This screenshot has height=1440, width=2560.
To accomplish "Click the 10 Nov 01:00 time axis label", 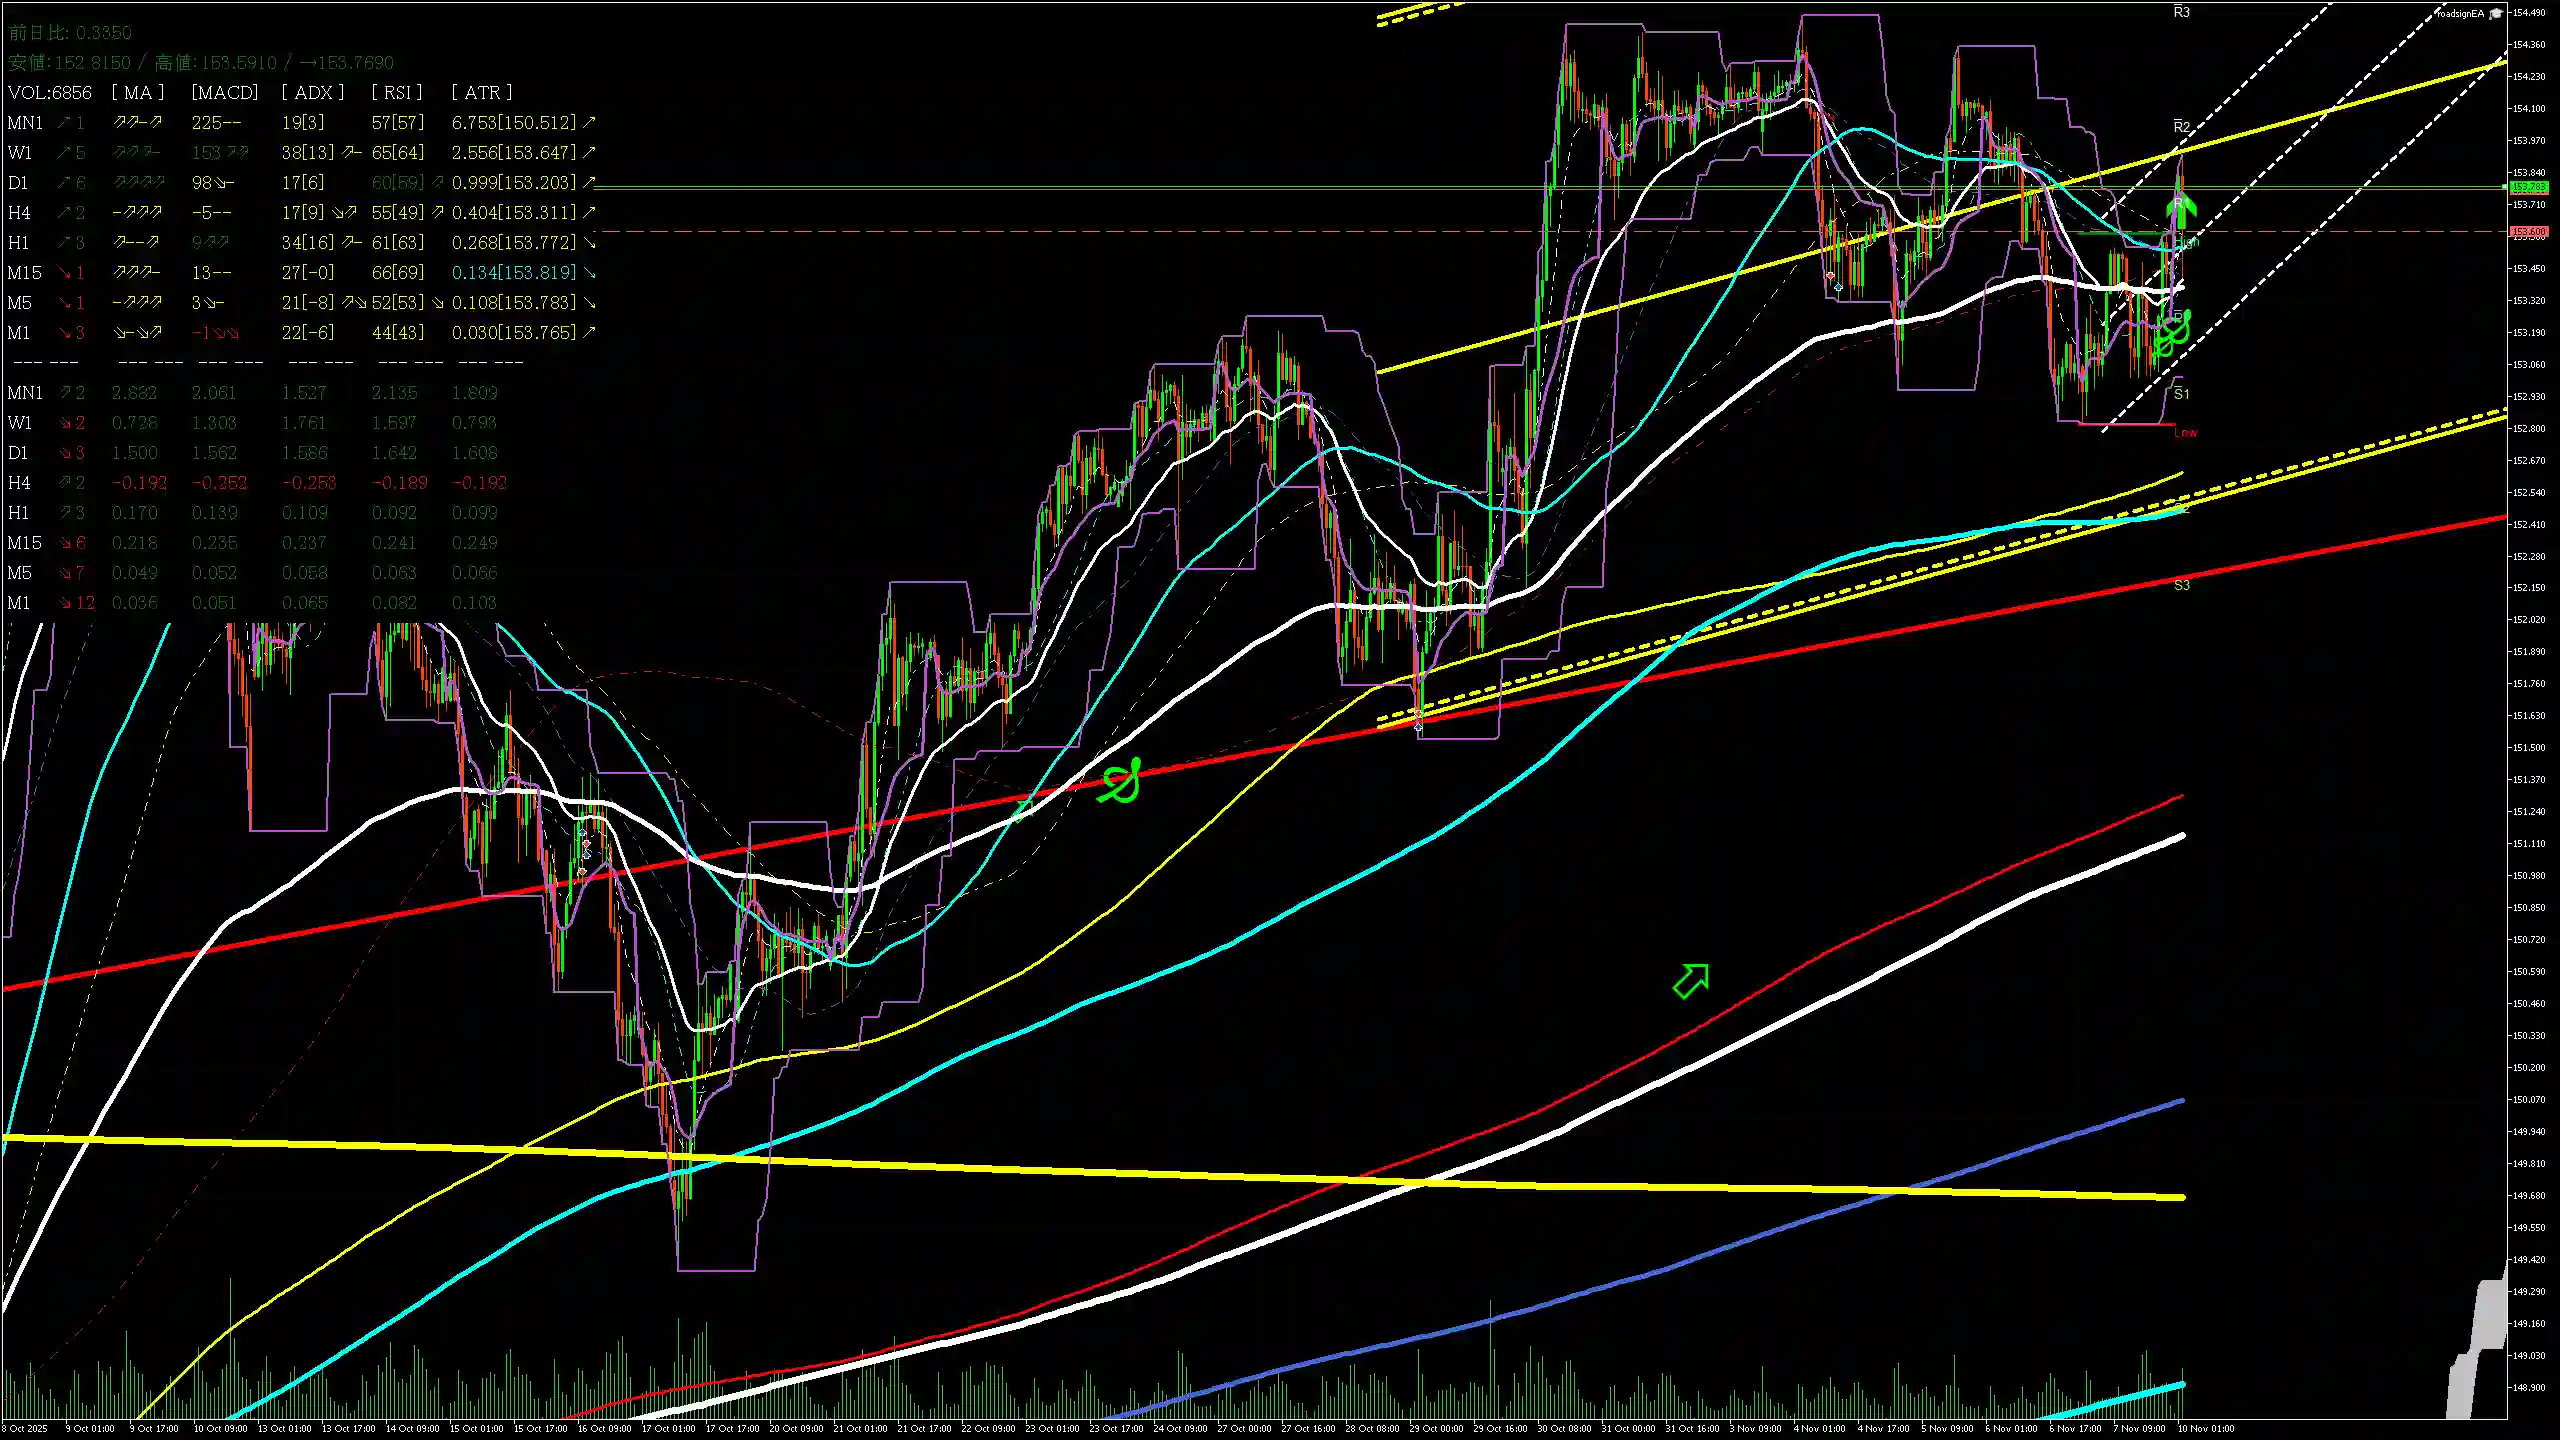I will pyautogui.click(x=2206, y=1428).
